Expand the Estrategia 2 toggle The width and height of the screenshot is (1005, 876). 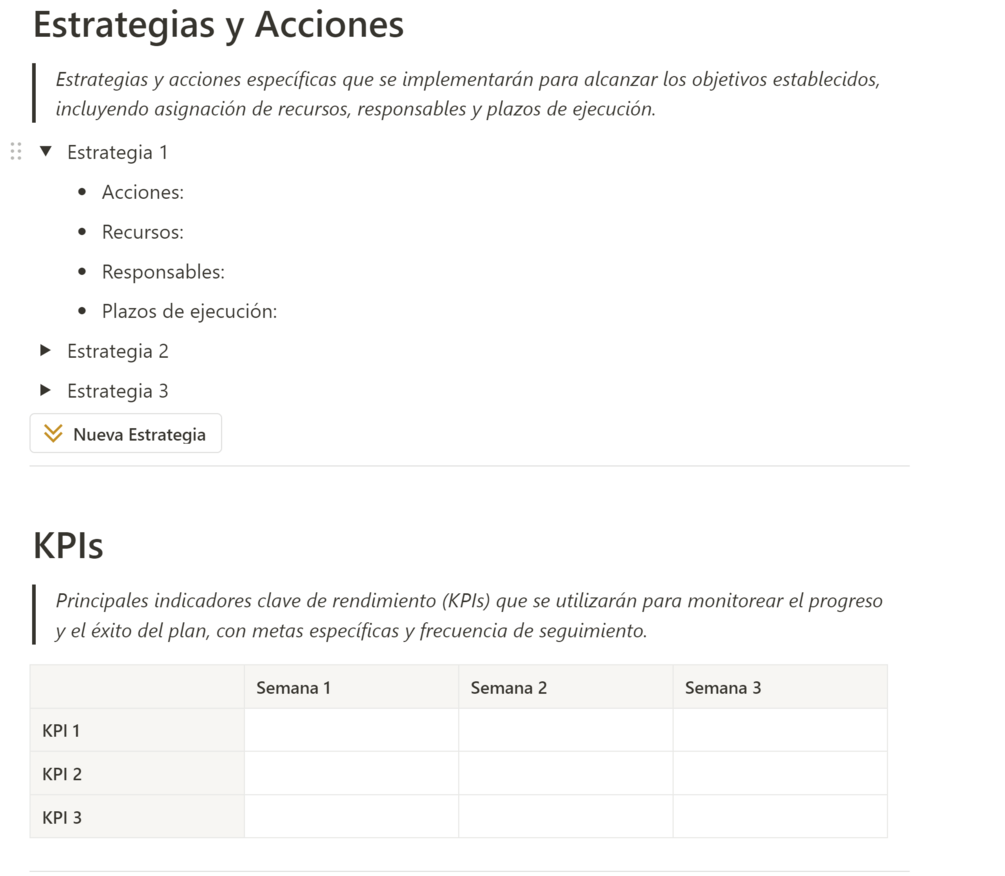click(x=45, y=351)
